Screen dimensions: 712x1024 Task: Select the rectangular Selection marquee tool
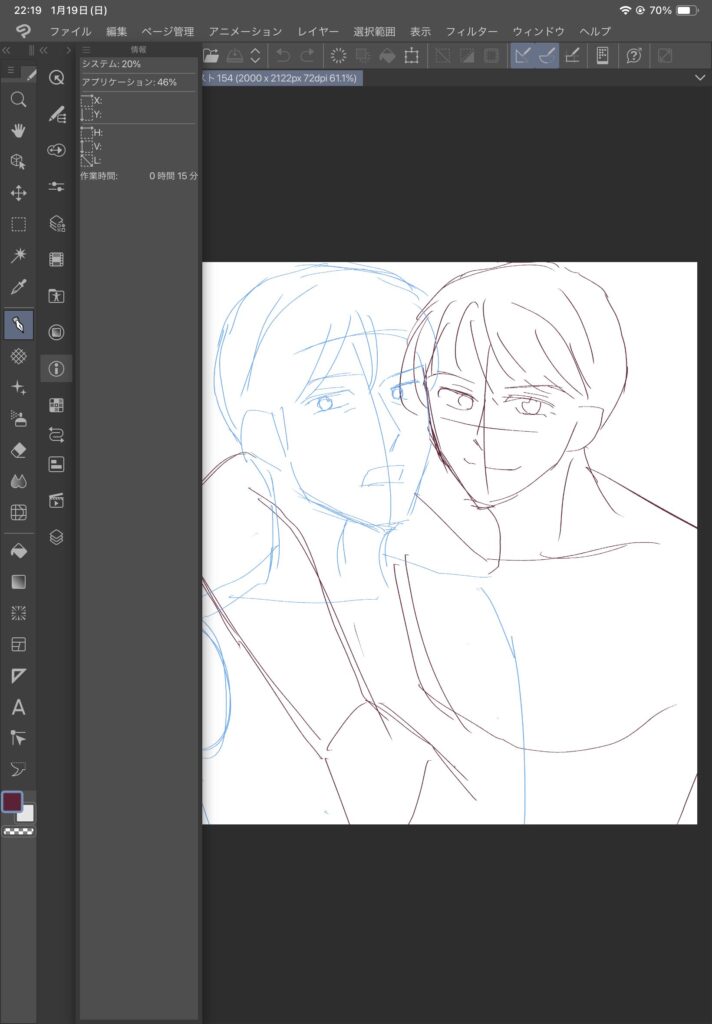(18, 225)
